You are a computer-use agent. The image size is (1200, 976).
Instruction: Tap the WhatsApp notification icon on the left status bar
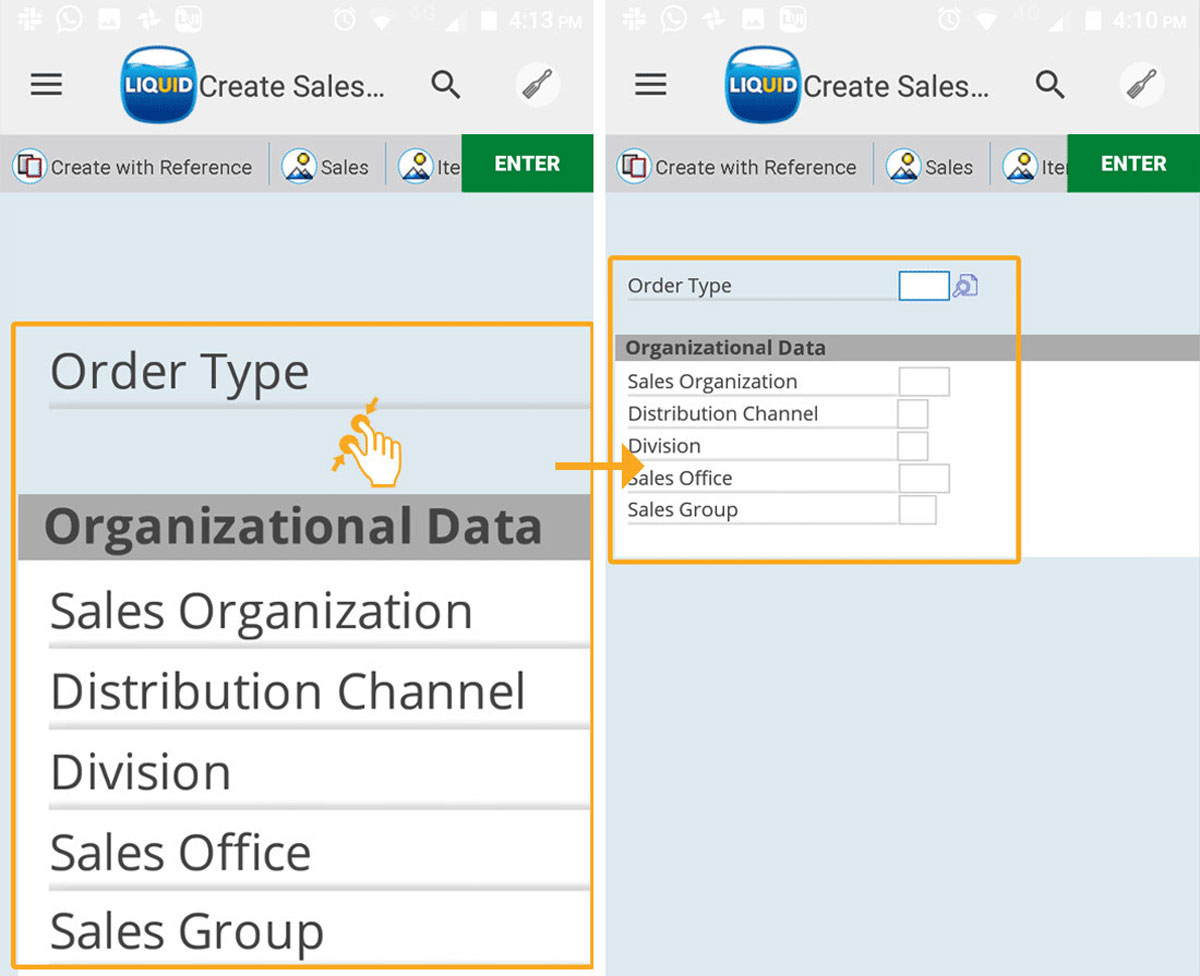coord(69,19)
